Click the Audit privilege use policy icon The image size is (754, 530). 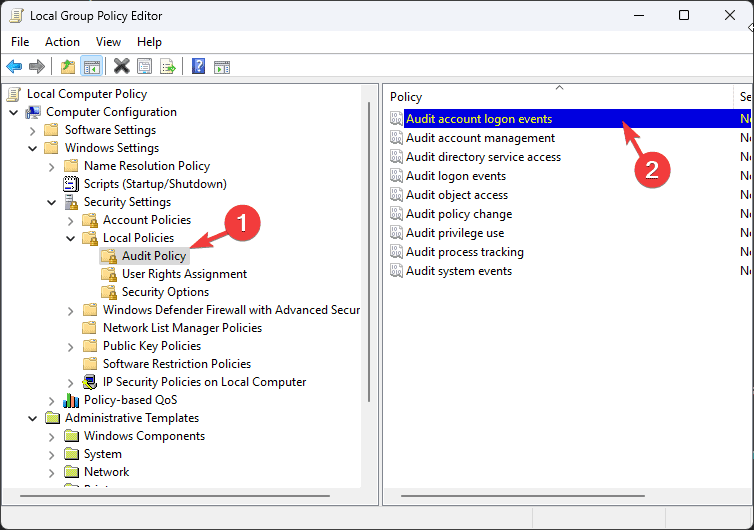pyautogui.click(x=396, y=233)
